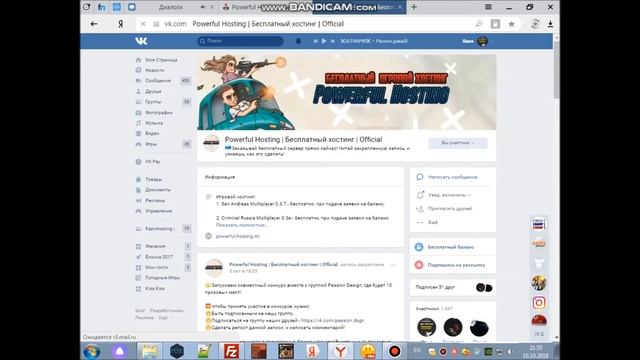This screenshot has width=640, height=360.
Task: Open the notifications bell in VK header
Action: click(x=298, y=41)
